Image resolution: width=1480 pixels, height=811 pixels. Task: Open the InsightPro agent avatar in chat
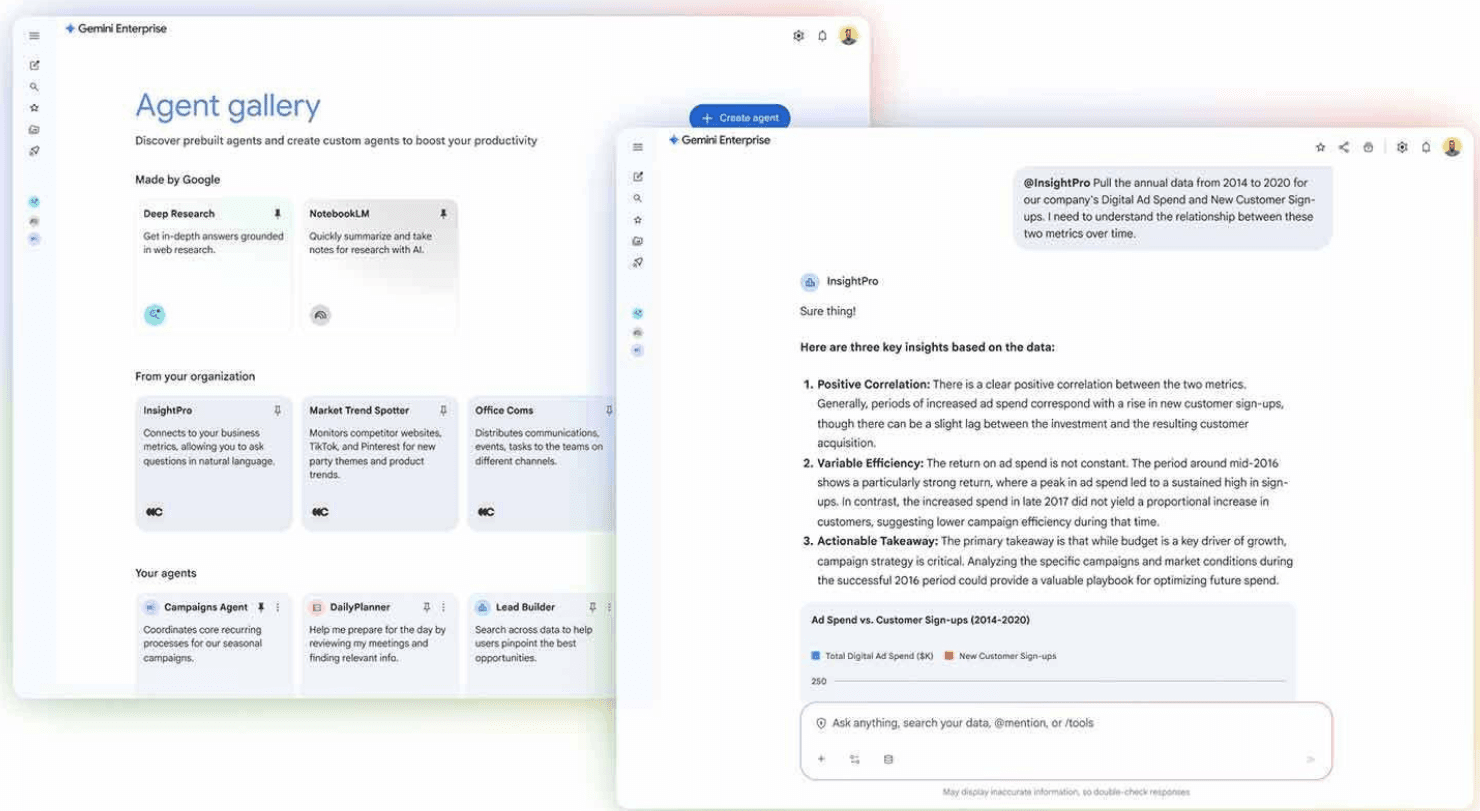(x=810, y=281)
